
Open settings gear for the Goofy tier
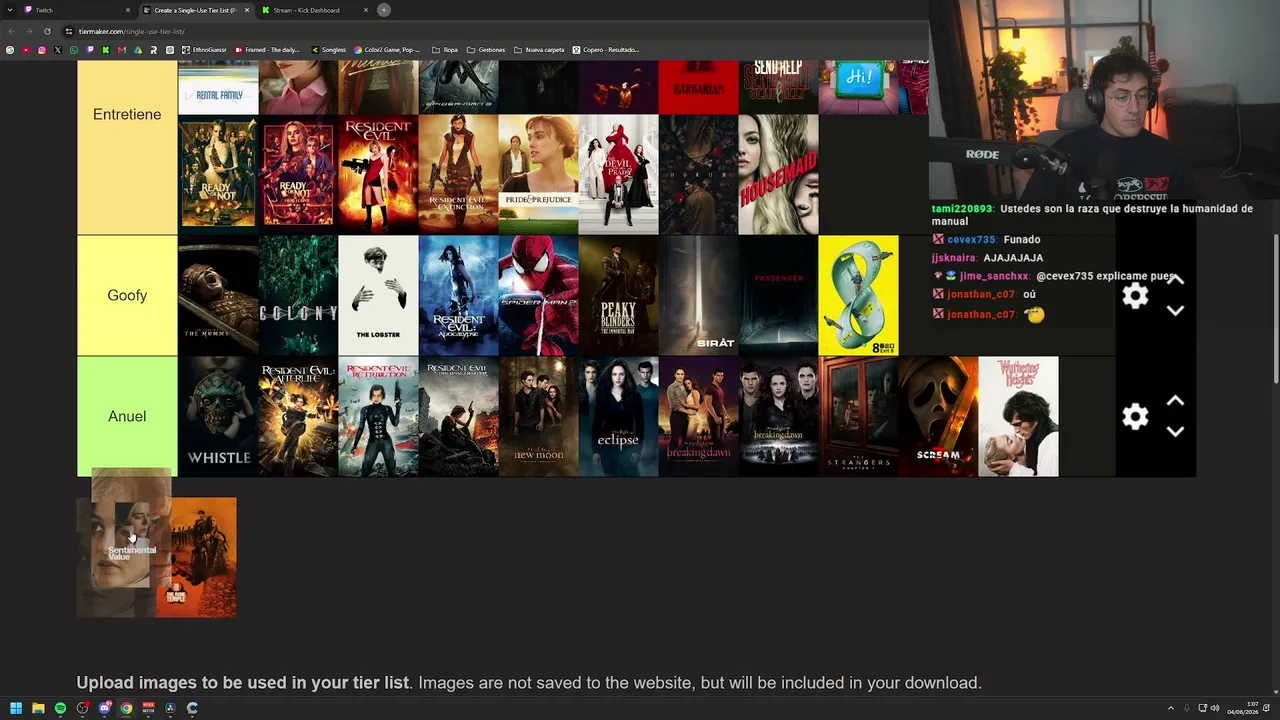tap(1135, 296)
